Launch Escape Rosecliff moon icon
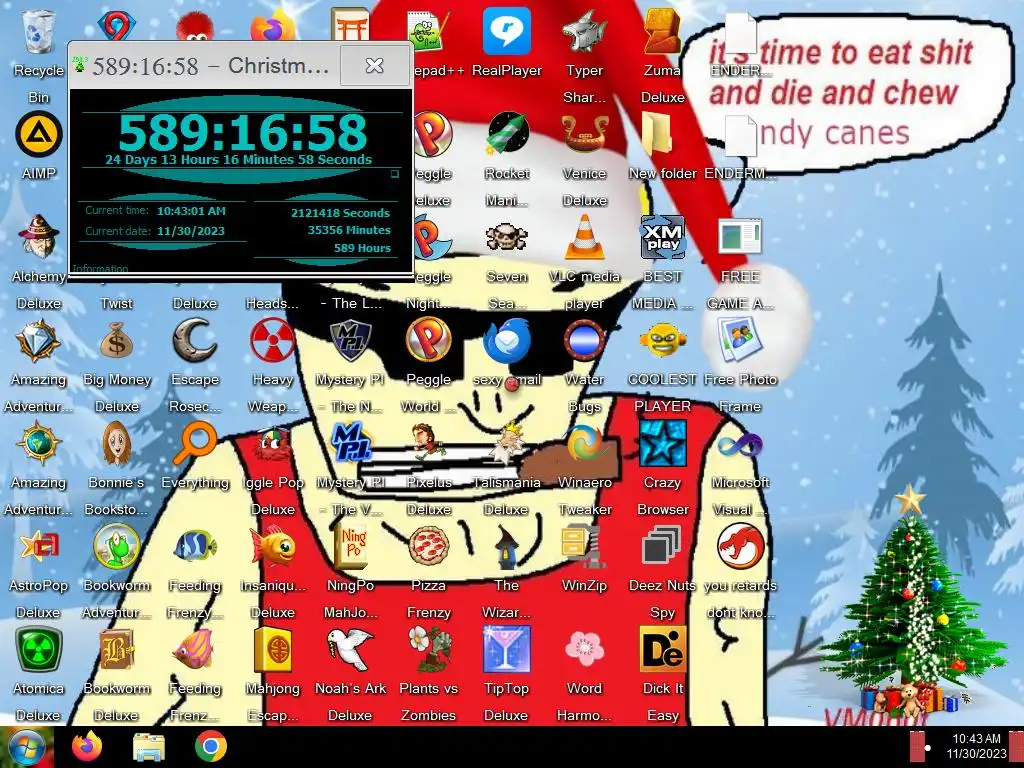The image size is (1024, 768). coord(195,340)
